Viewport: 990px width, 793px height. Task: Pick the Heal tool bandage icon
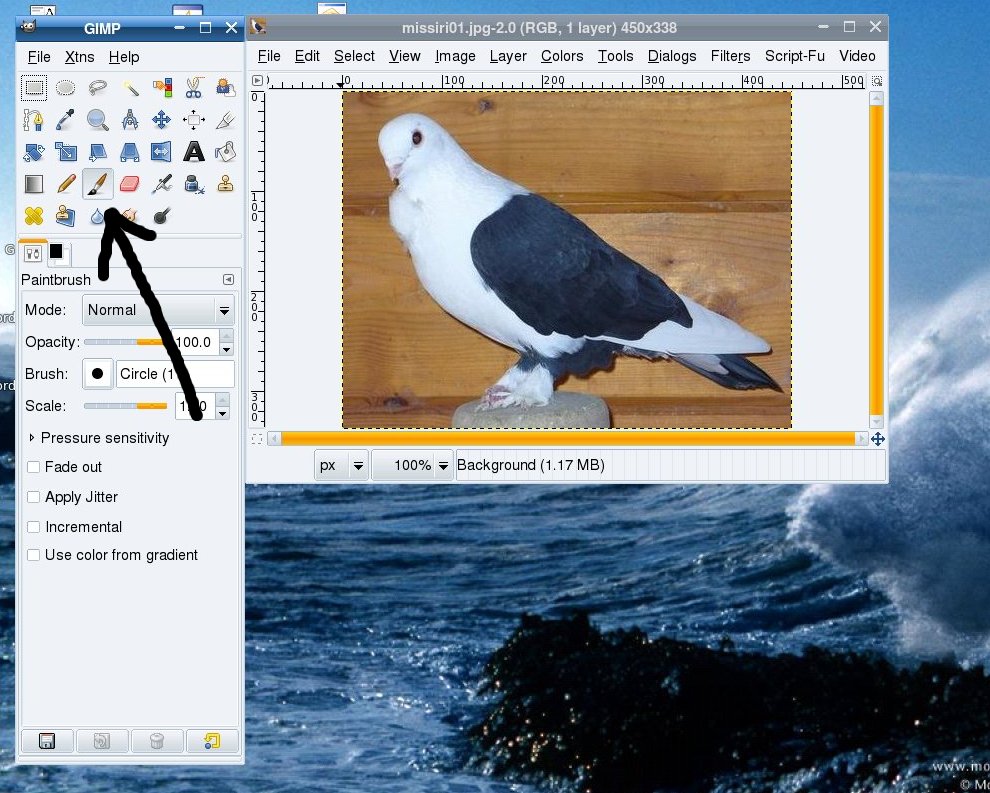pos(34,216)
